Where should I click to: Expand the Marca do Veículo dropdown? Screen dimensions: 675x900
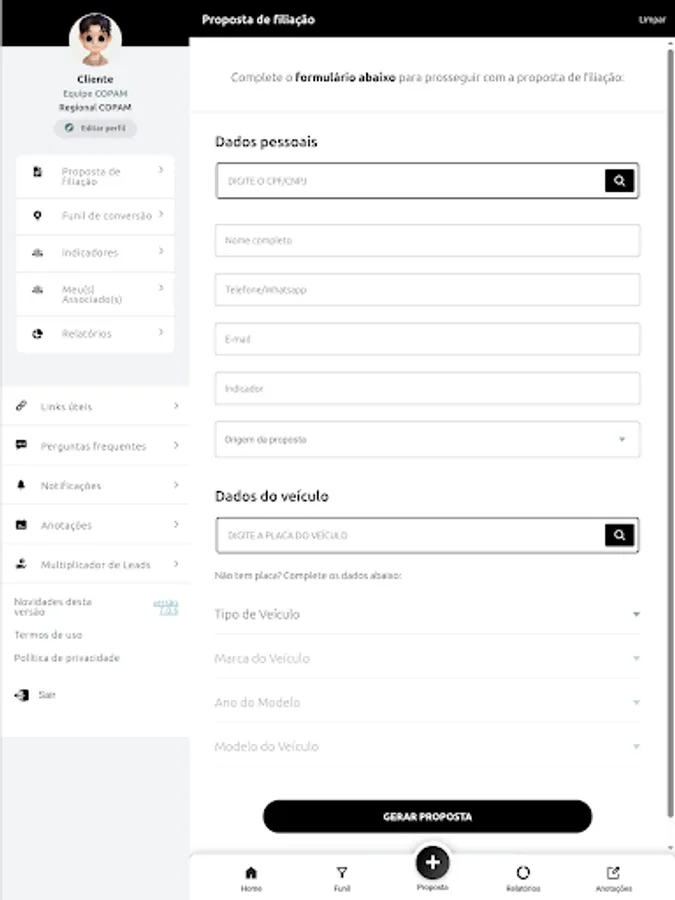427,658
